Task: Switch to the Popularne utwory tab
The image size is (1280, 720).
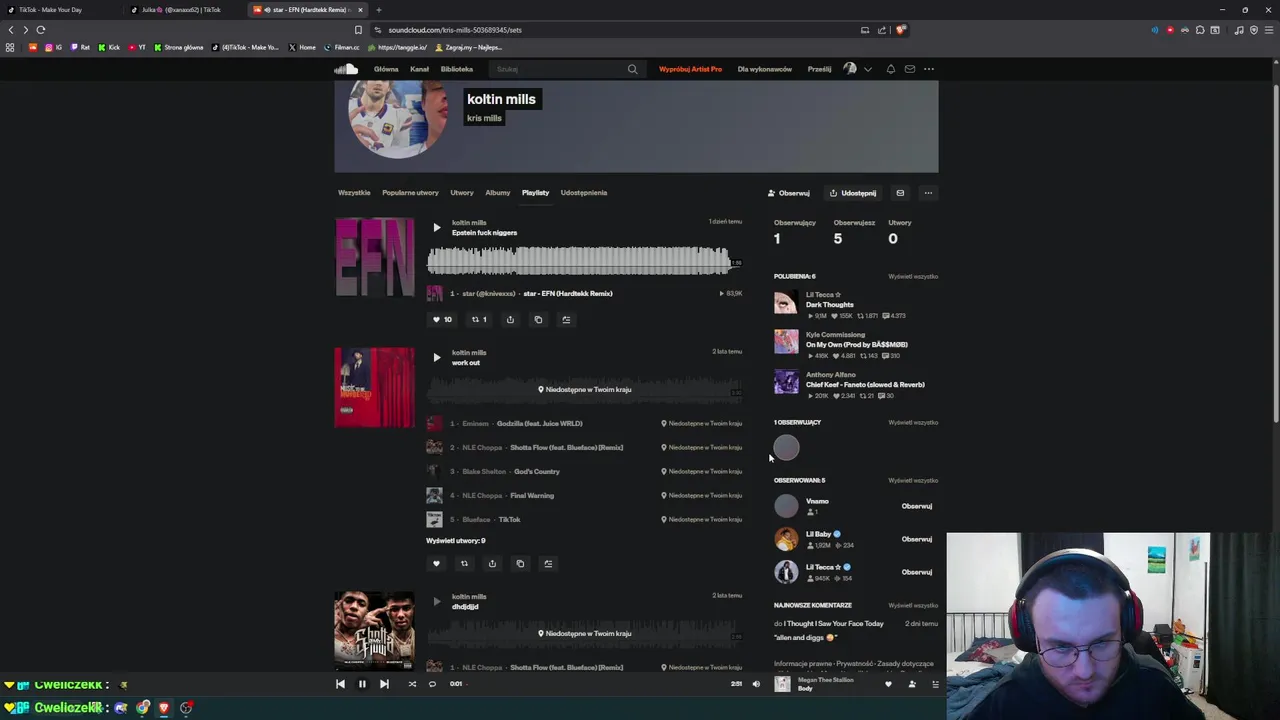Action: point(410,192)
